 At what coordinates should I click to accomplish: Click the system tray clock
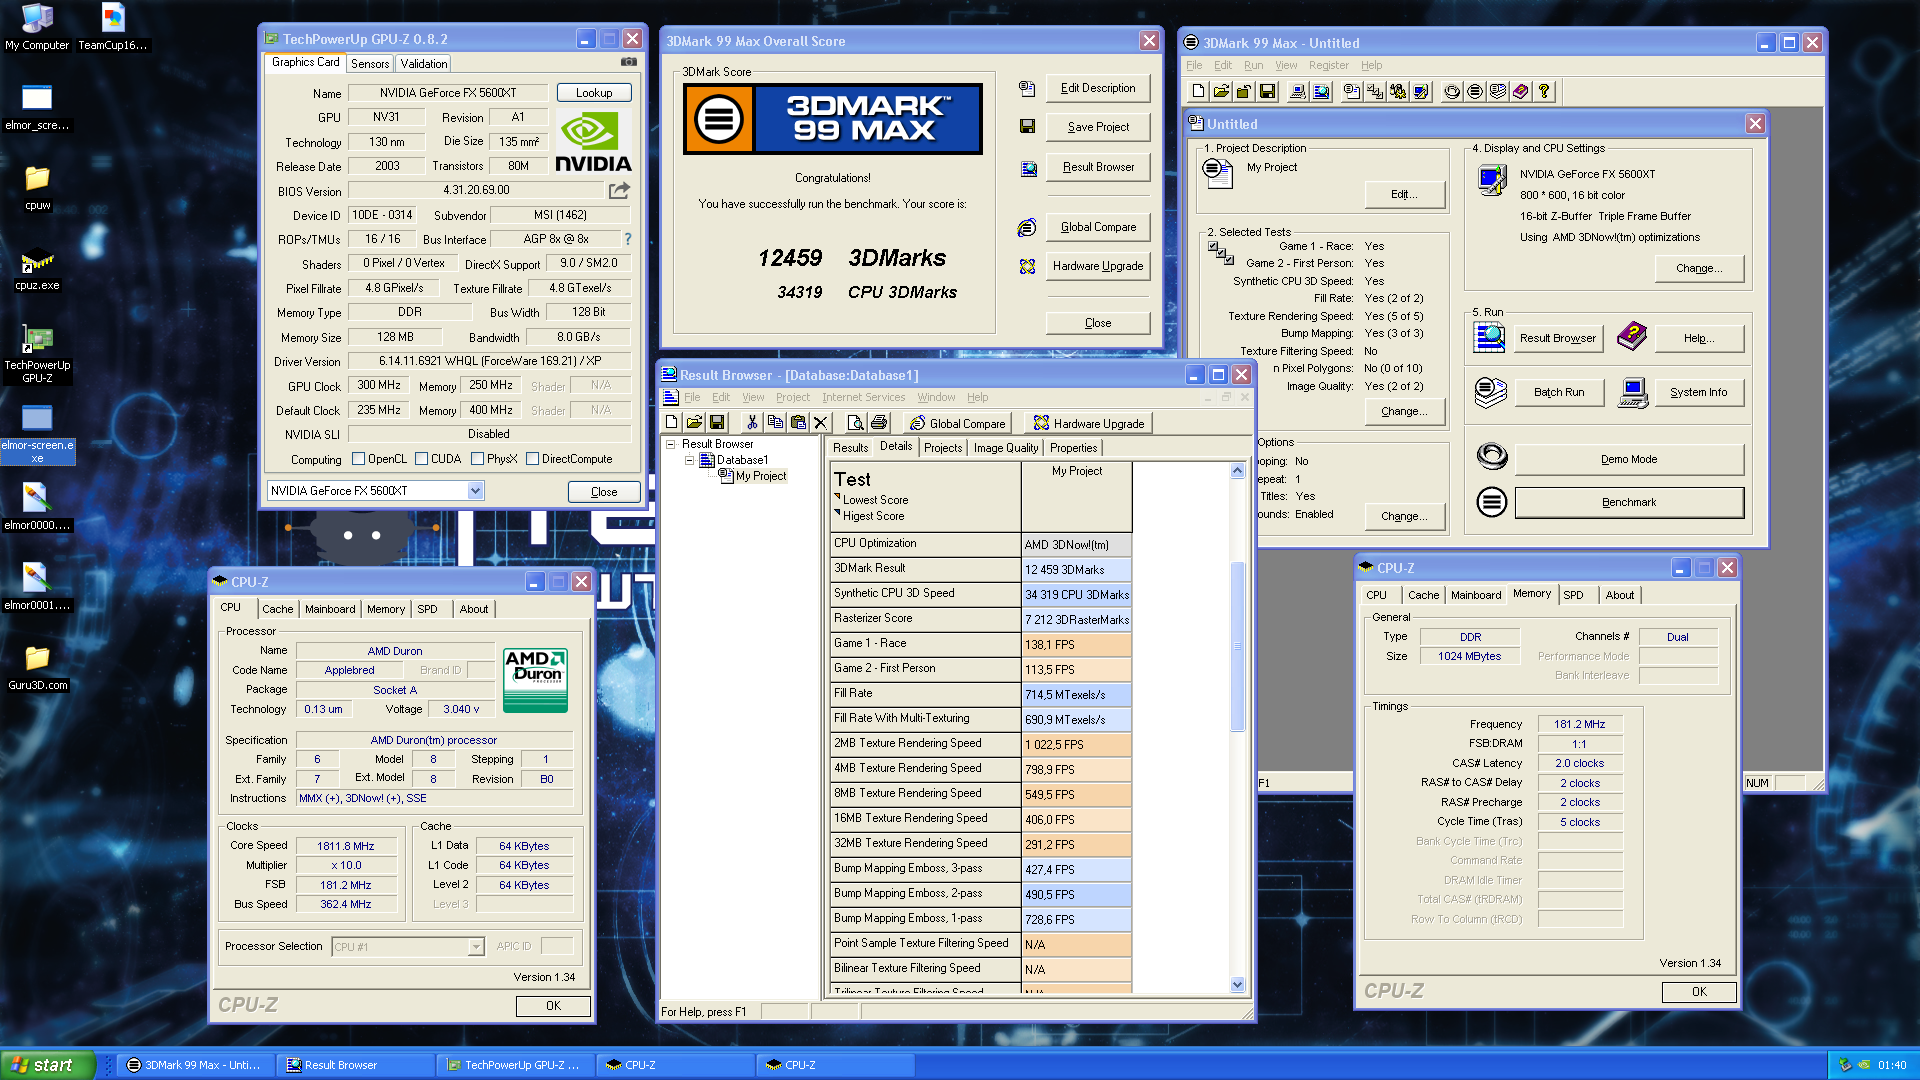pos(1892,1066)
